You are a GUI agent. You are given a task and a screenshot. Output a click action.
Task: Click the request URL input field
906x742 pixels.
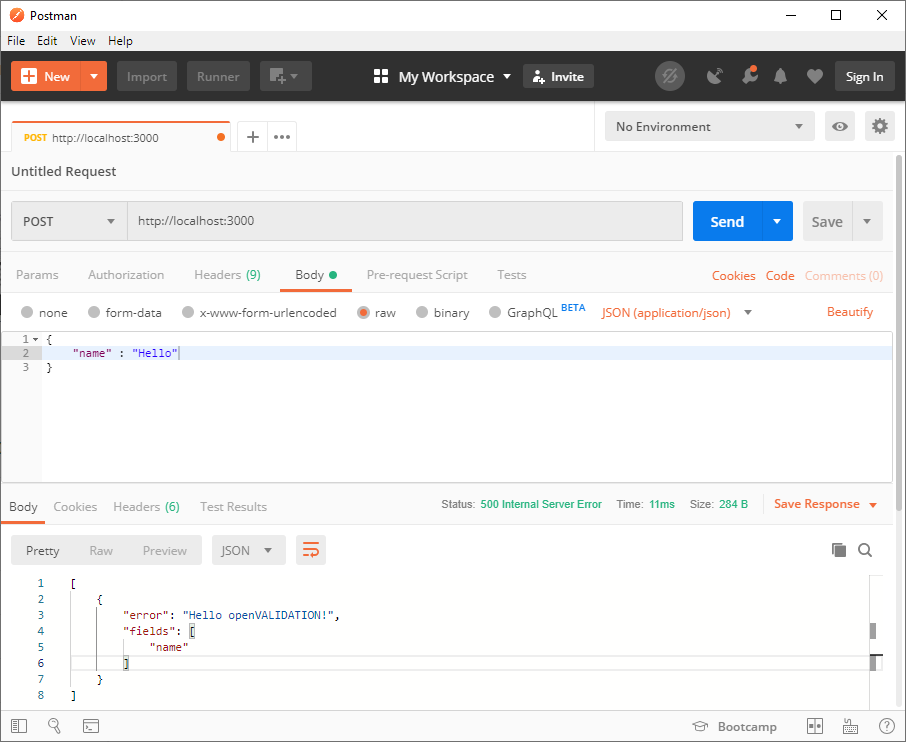[404, 221]
